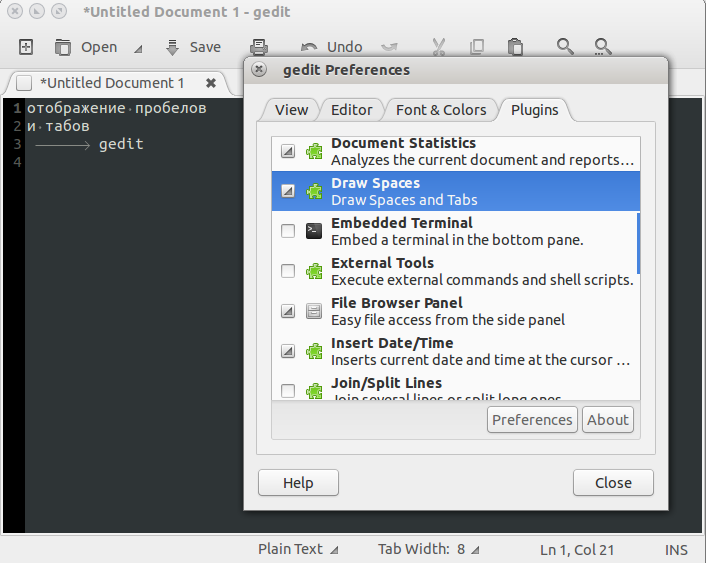The image size is (706, 563).
Task: Click the Undo arrow icon
Action: 309,47
